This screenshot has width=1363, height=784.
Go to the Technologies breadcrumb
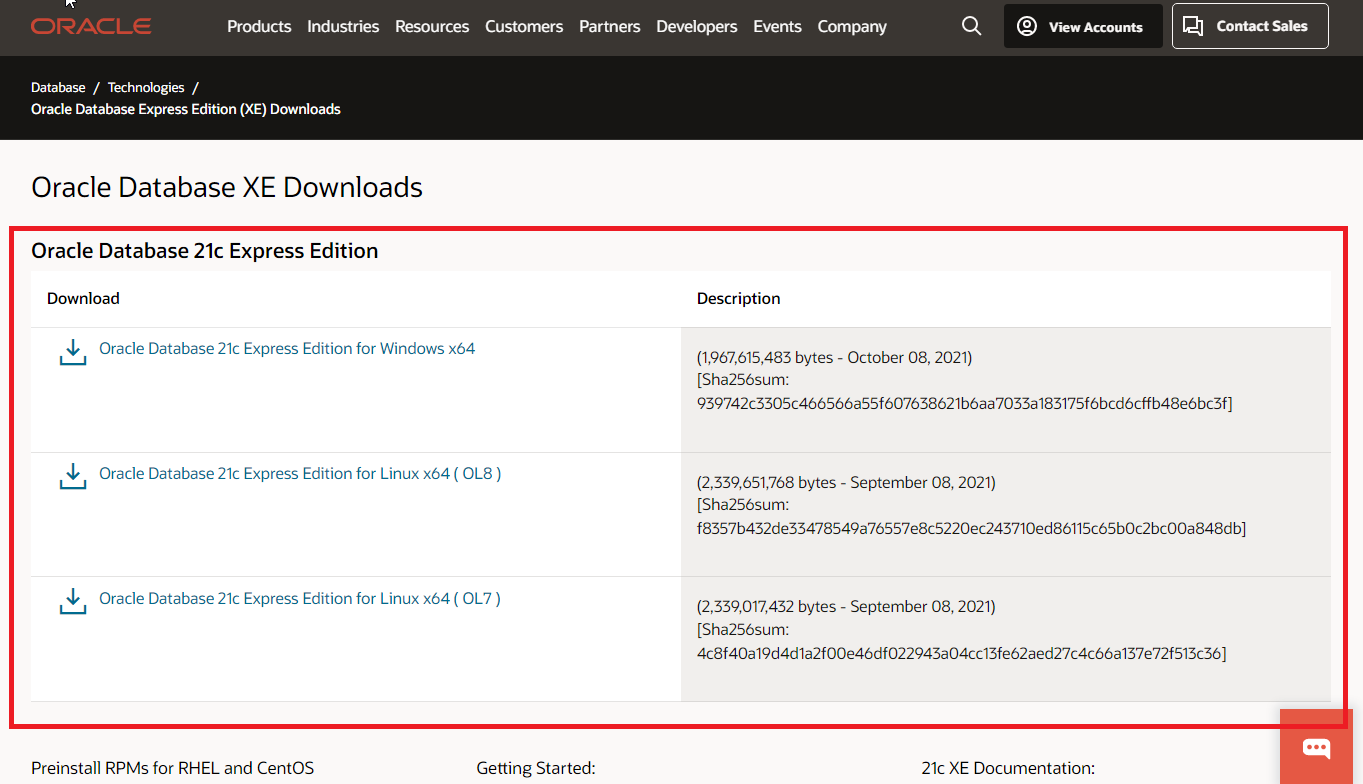146,88
